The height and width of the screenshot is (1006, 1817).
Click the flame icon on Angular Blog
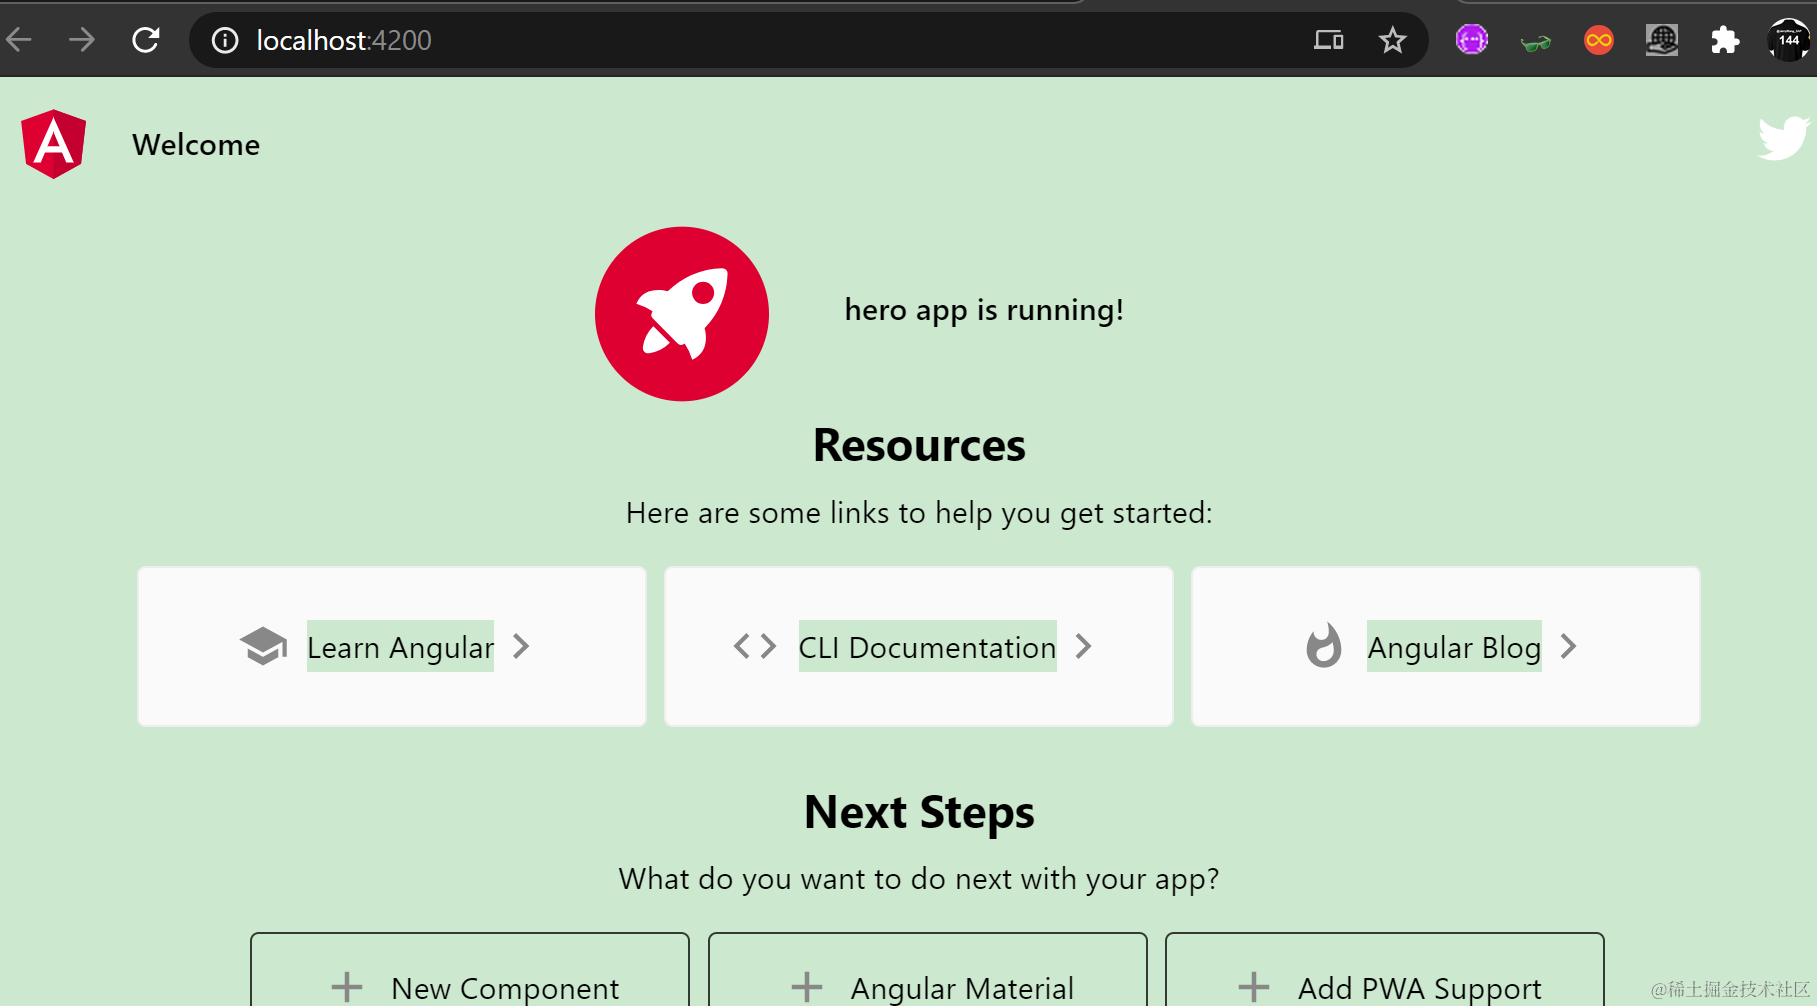[1324, 645]
